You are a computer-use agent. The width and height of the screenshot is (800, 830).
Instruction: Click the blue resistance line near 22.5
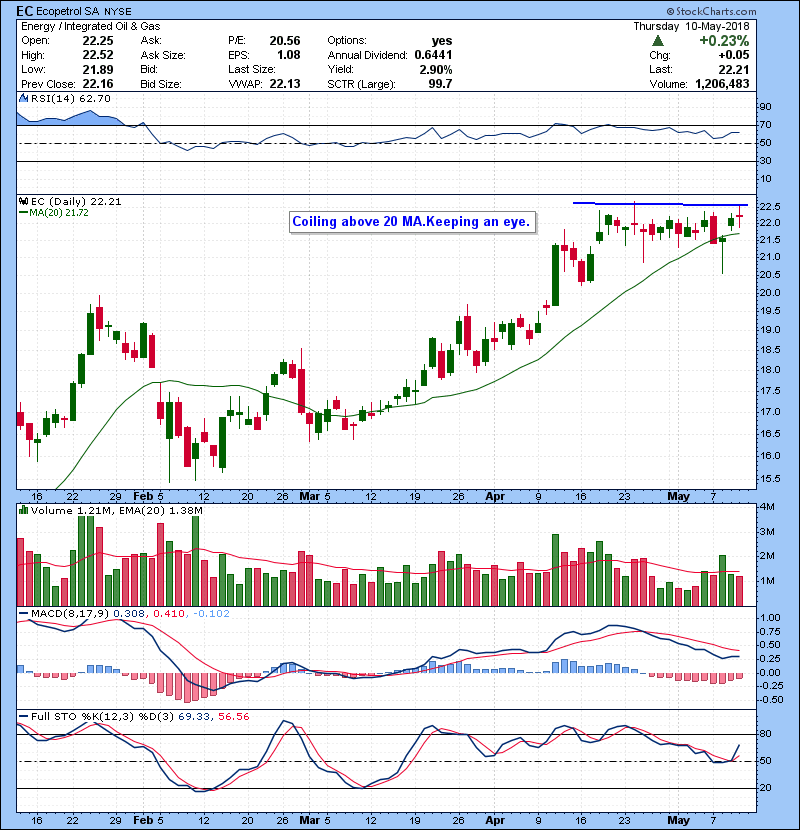point(660,204)
